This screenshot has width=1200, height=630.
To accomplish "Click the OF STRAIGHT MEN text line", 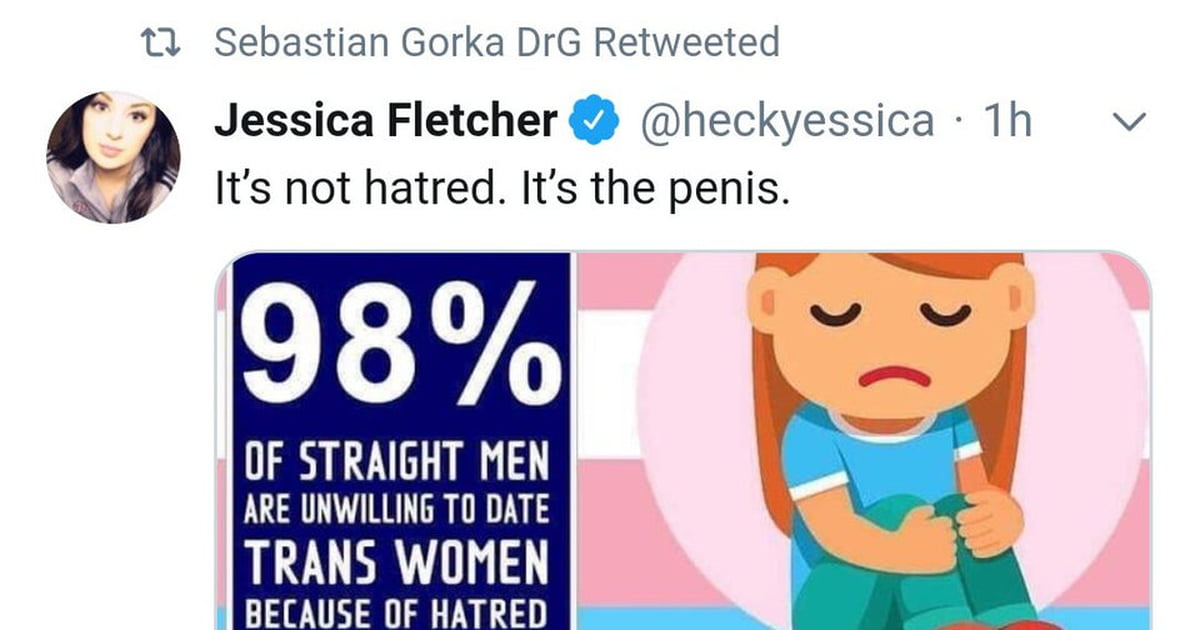I will pyautogui.click(x=398, y=464).
